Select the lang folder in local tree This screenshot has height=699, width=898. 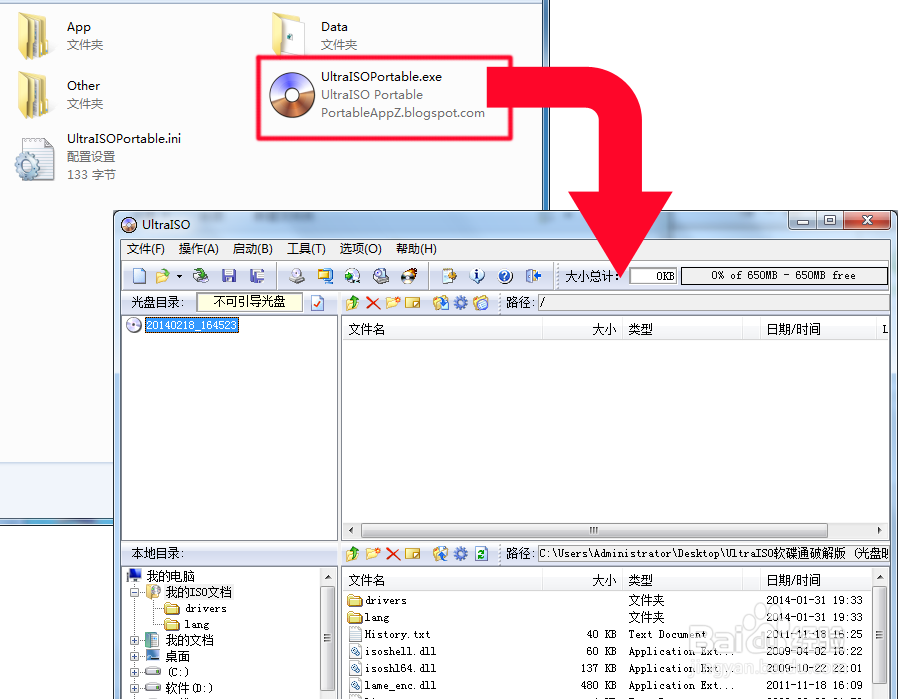(x=196, y=625)
